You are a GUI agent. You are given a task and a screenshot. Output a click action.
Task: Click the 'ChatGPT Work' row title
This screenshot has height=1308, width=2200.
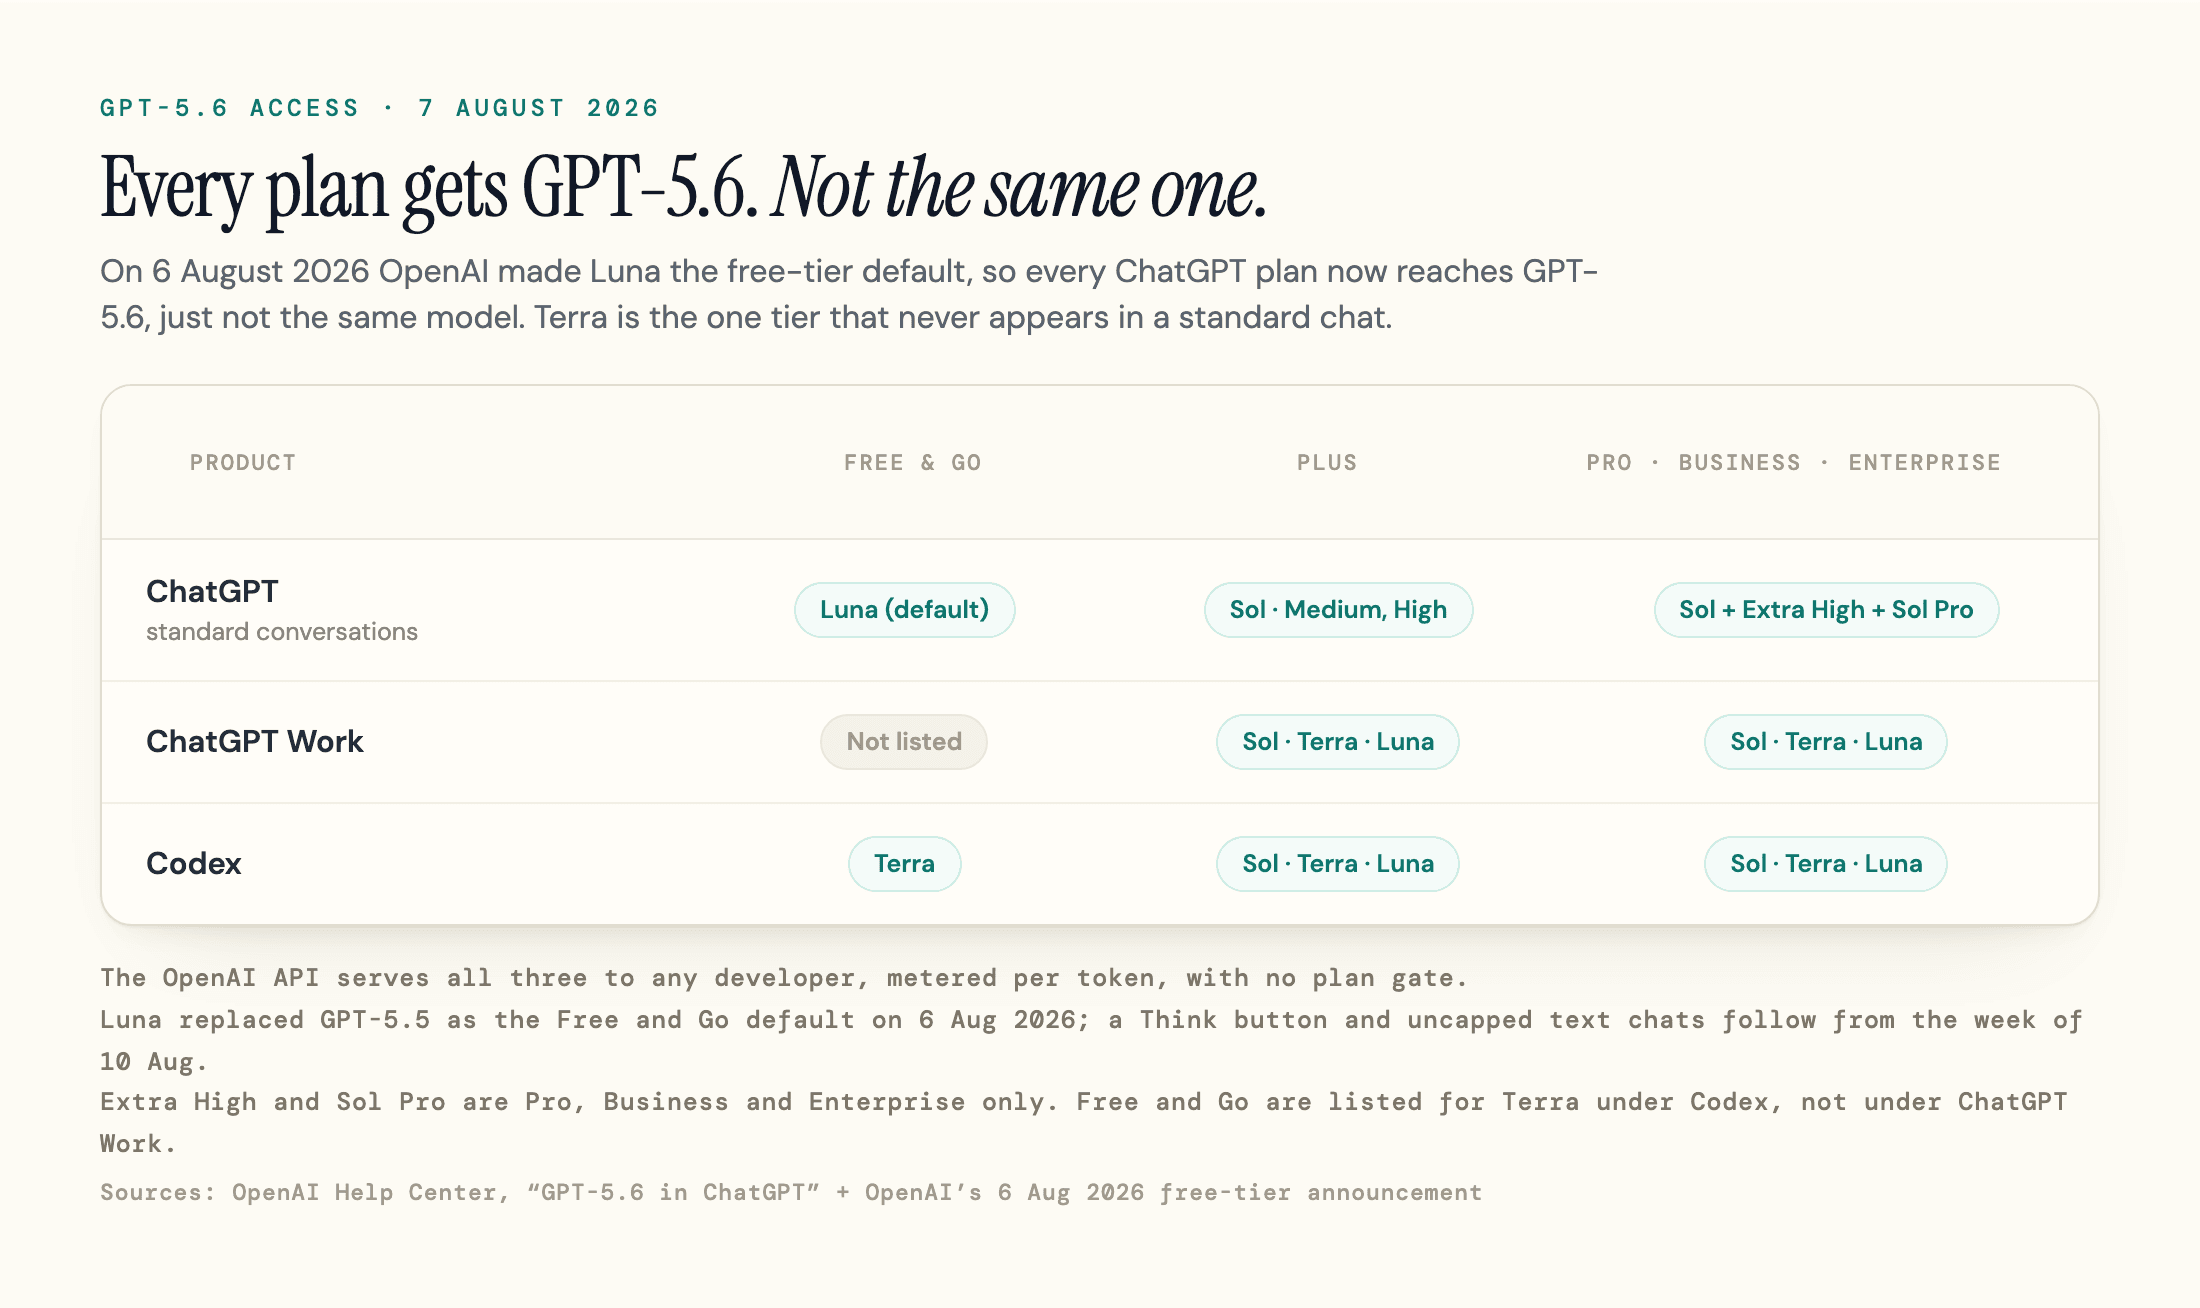coord(255,742)
